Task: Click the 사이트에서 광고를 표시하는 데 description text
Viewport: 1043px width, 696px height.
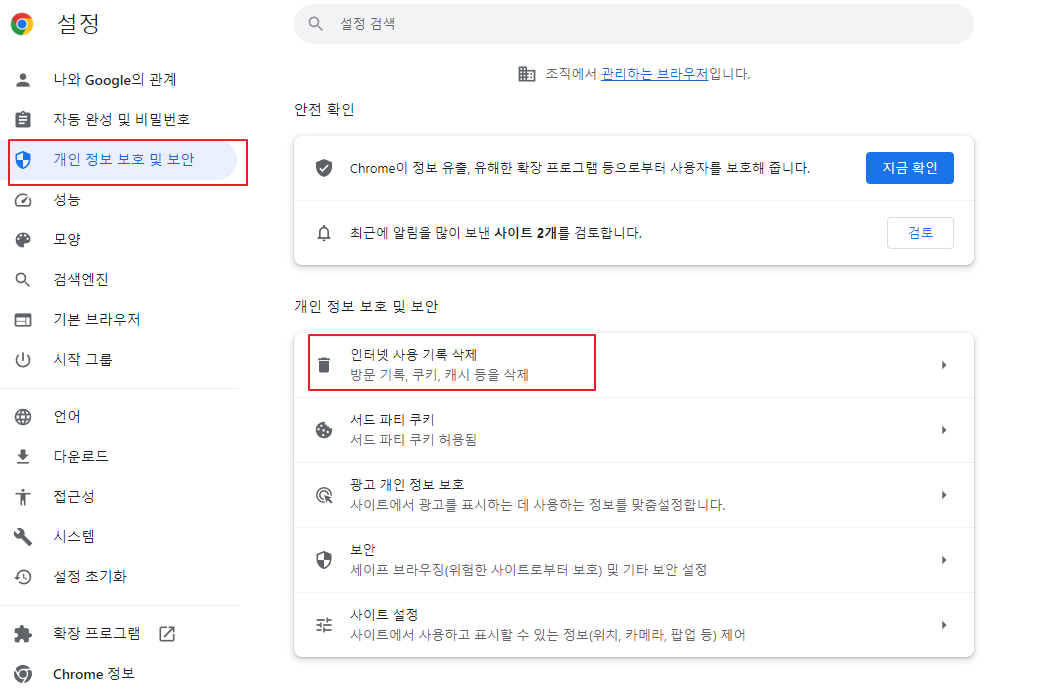Action: [x=537, y=505]
